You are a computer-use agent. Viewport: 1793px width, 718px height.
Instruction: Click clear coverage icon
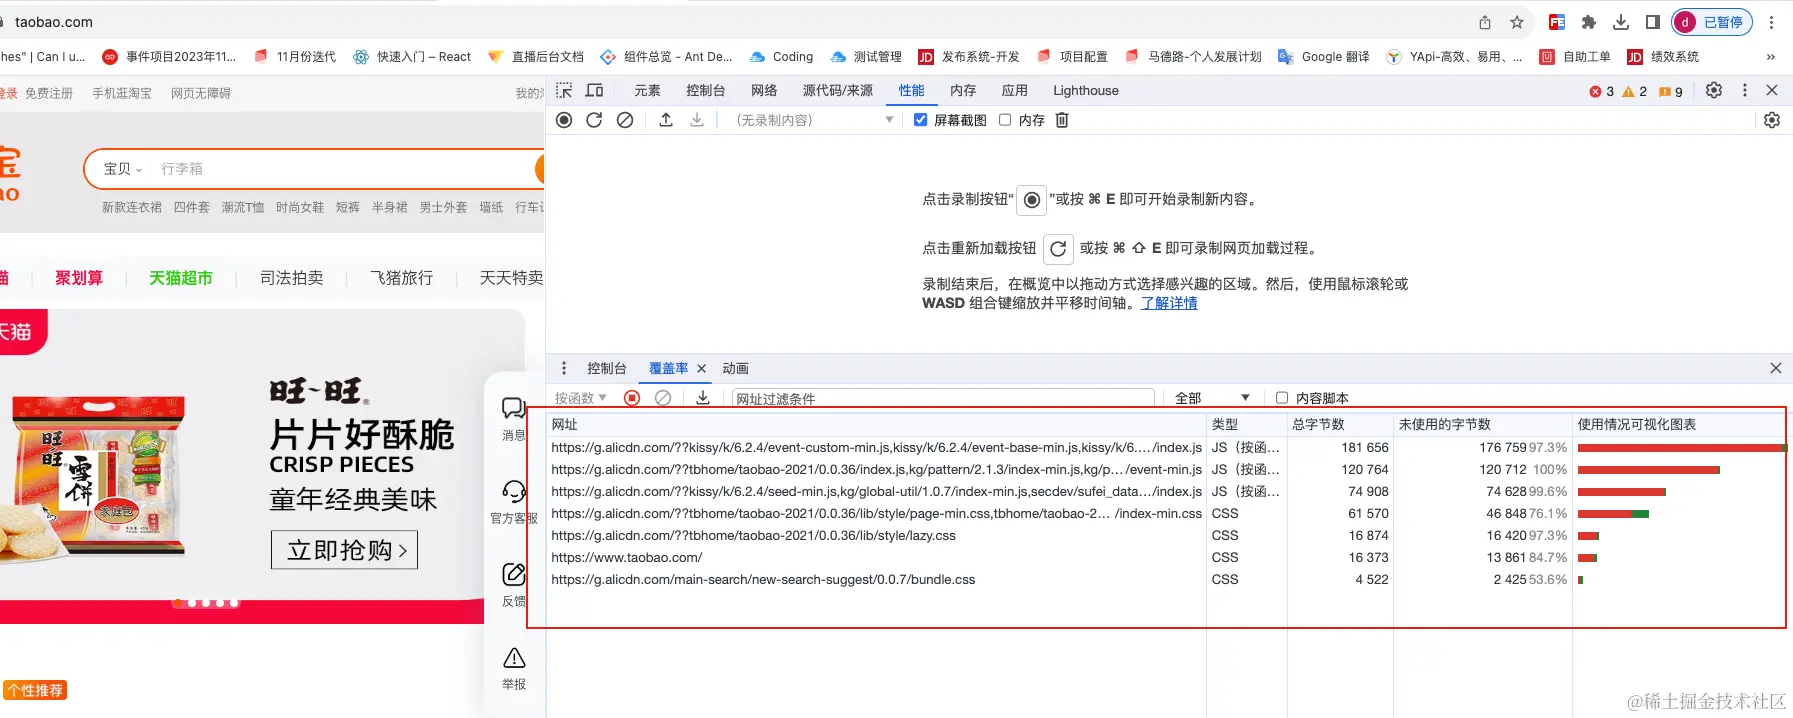click(663, 398)
